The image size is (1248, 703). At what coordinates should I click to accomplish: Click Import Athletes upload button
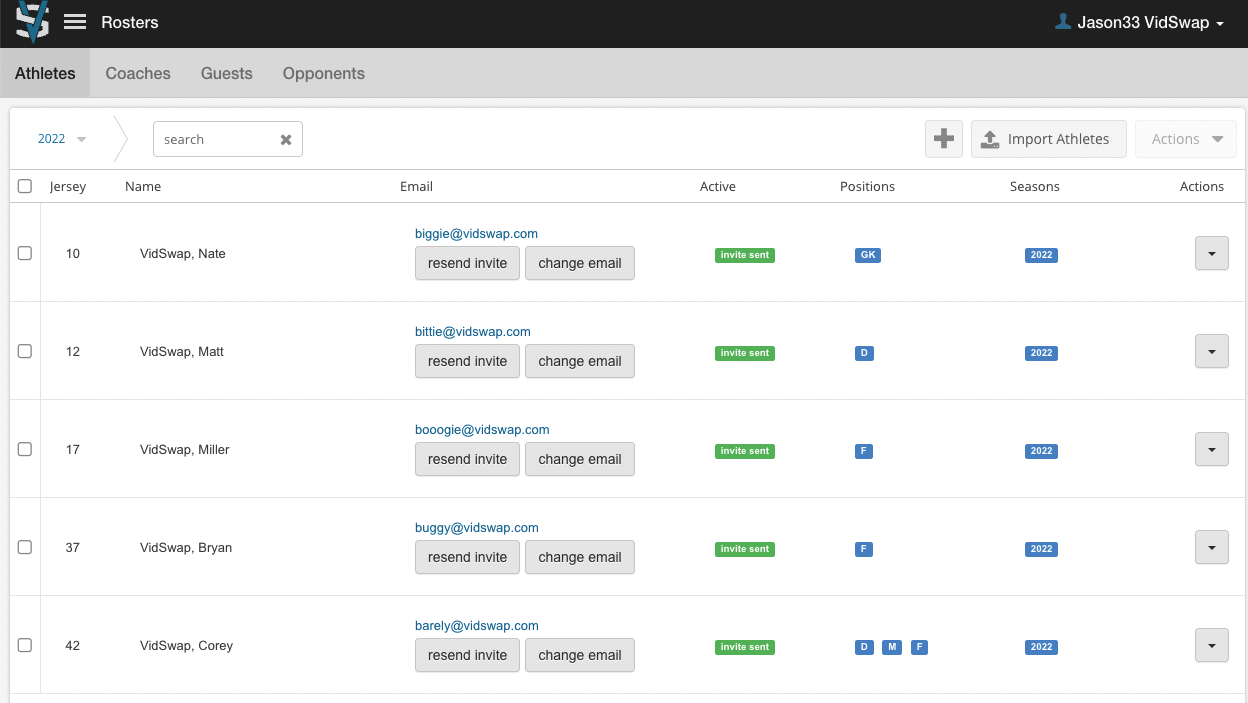point(1049,139)
